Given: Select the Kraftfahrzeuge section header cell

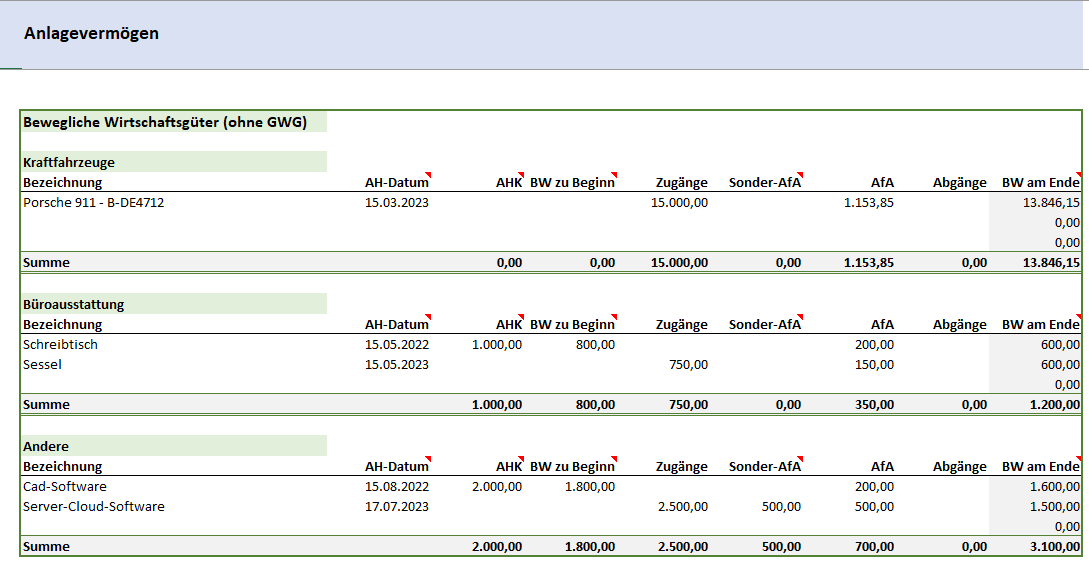Looking at the screenshot, I should tap(69, 162).
